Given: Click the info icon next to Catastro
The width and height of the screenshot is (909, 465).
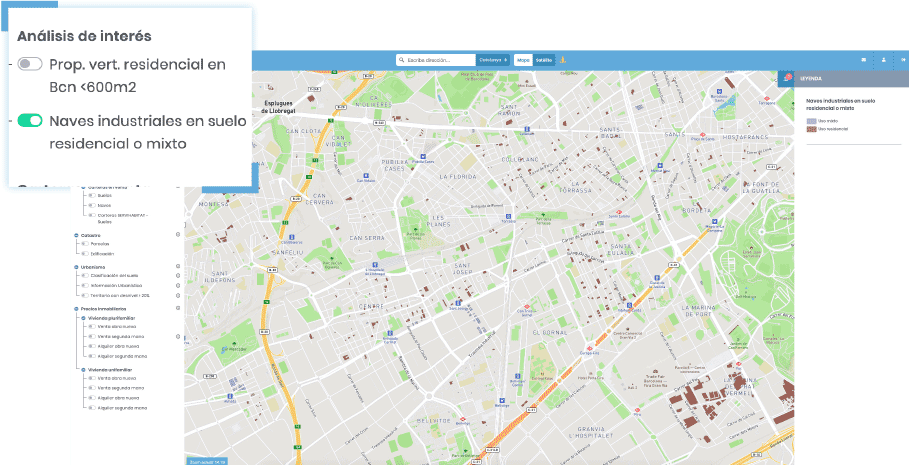Looking at the screenshot, I should tap(178, 235).
